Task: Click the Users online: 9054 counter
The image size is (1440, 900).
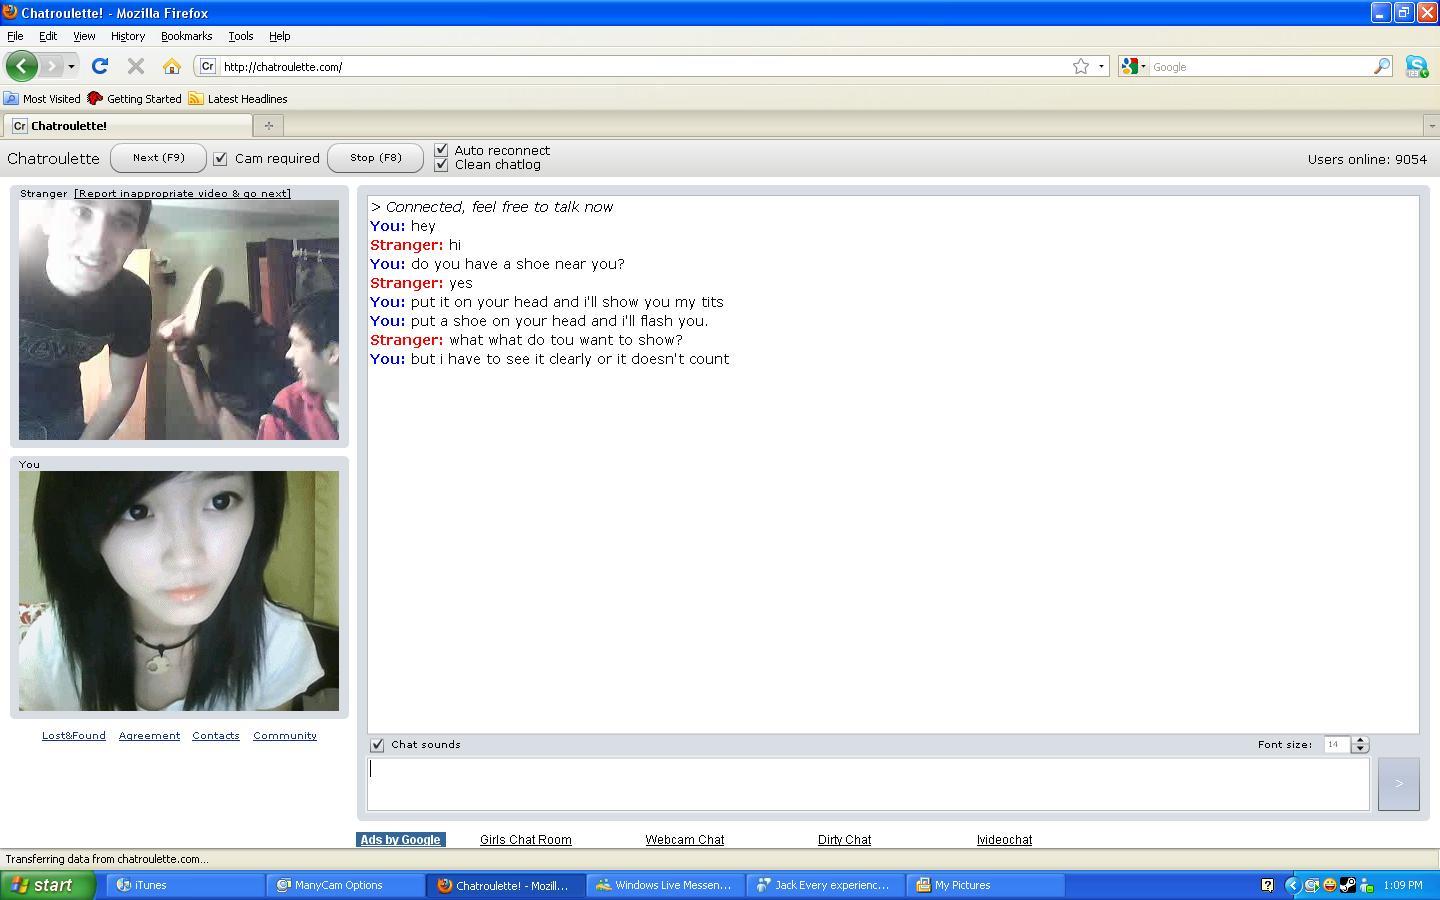Action: pyautogui.click(x=1367, y=159)
